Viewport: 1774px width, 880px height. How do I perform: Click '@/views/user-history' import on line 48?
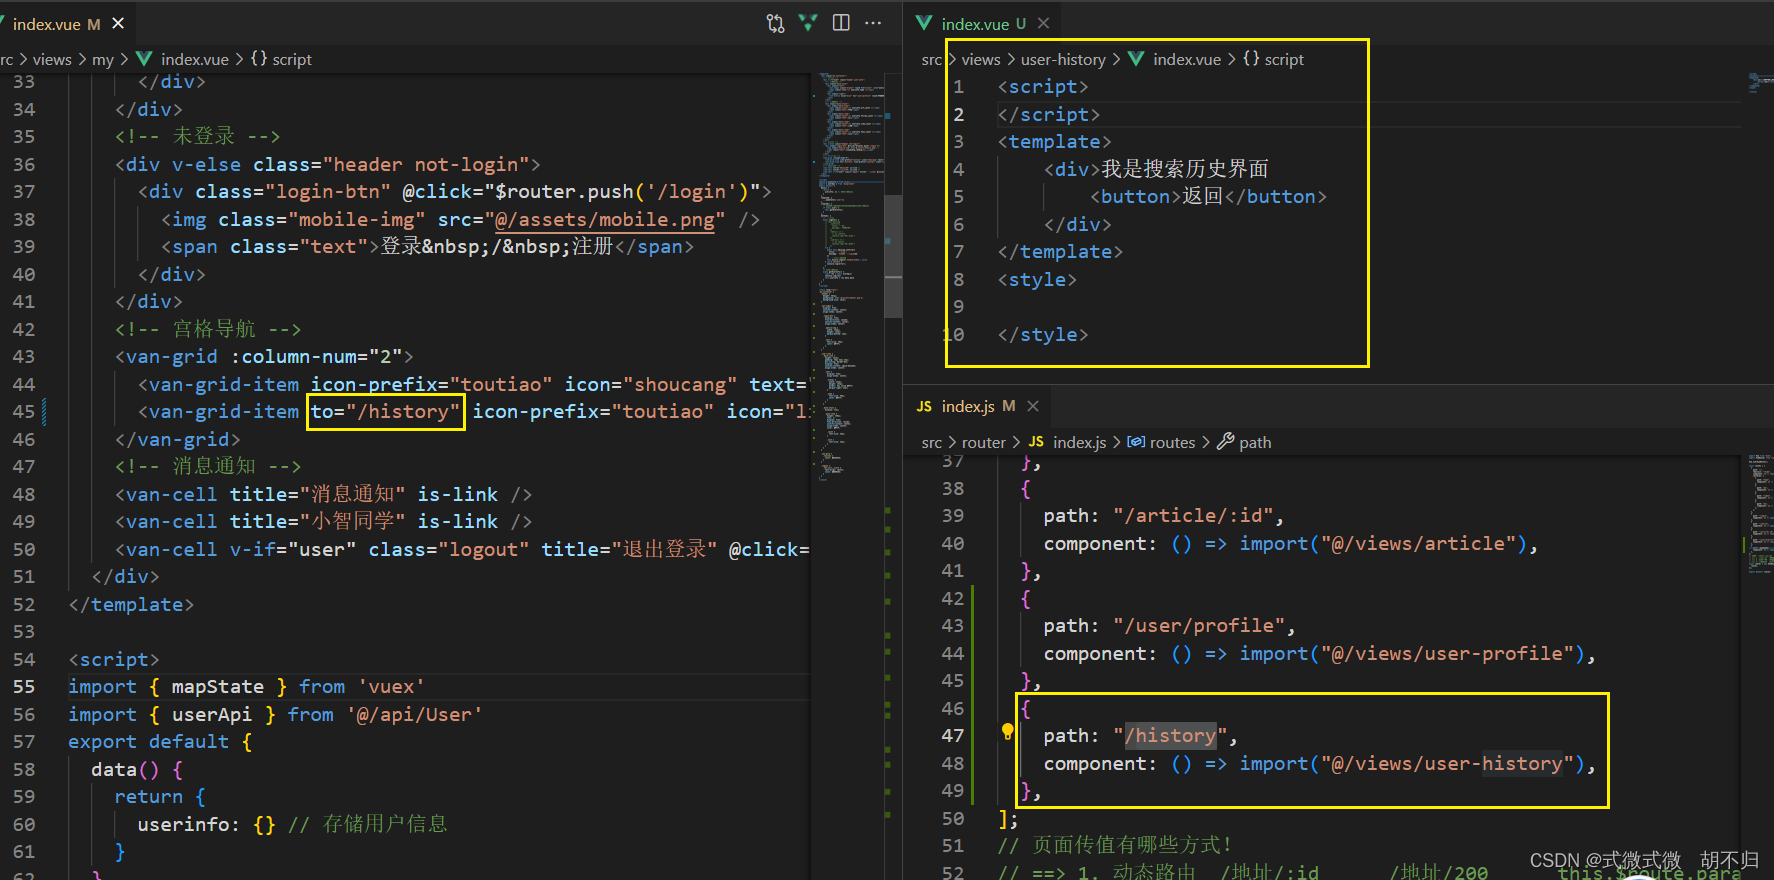1447,763
